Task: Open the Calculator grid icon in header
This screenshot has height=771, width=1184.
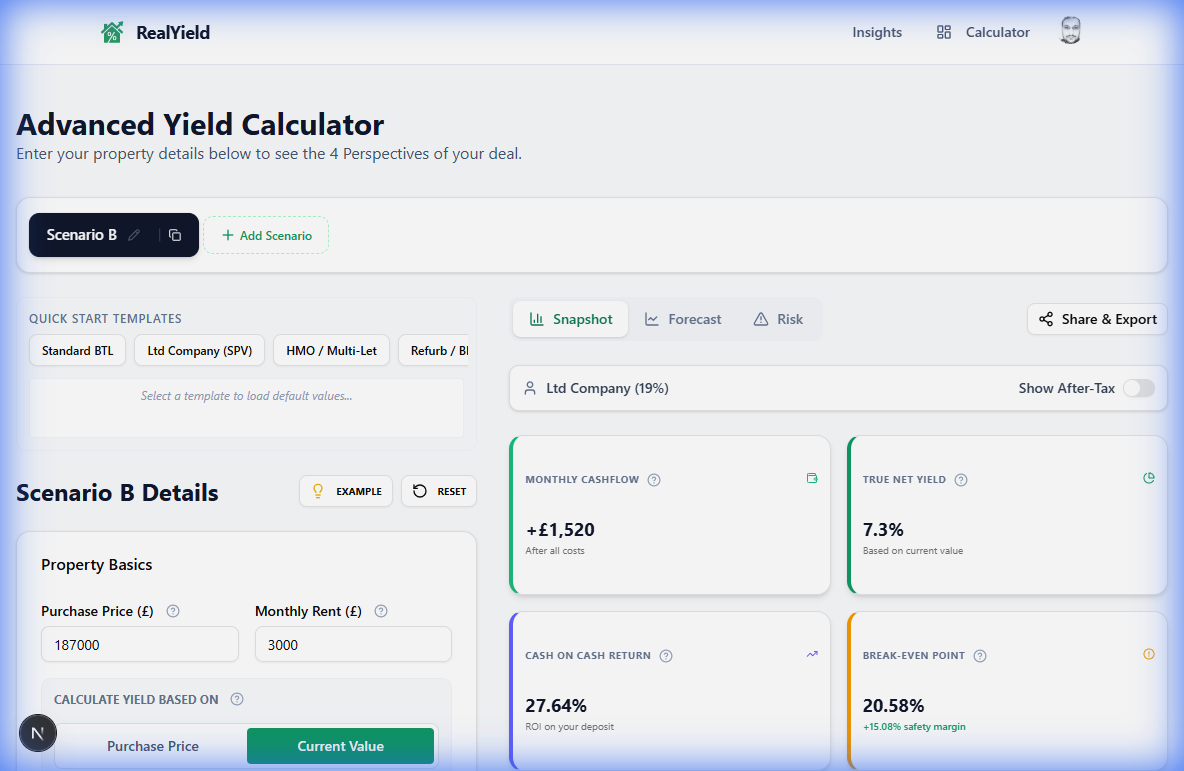Action: click(943, 31)
